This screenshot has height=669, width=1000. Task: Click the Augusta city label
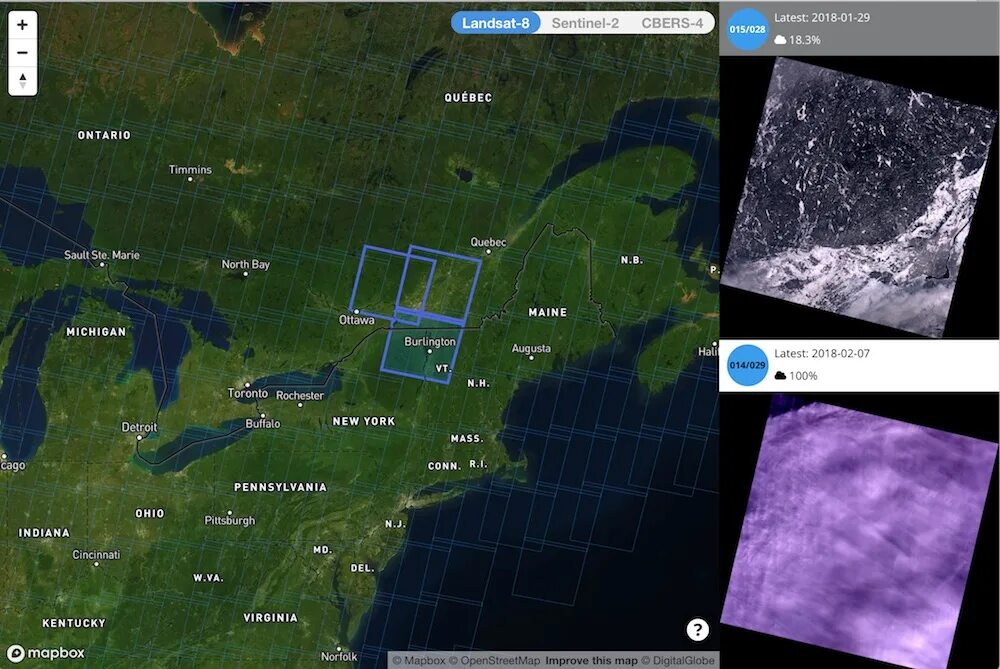(x=531, y=349)
